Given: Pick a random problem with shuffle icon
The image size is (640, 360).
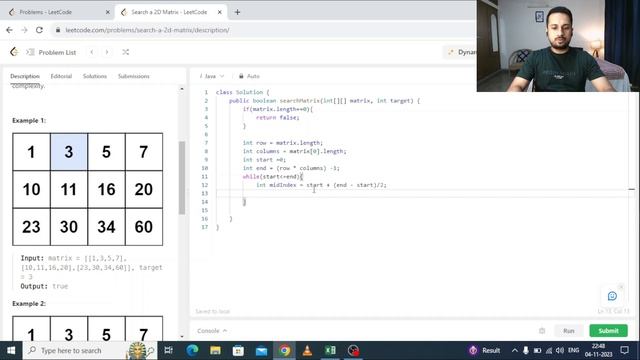Looking at the screenshot, I should (126, 52).
